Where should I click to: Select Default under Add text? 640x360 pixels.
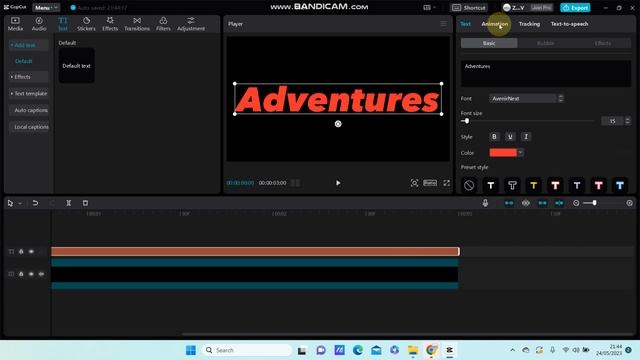pyautogui.click(x=24, y=61)
